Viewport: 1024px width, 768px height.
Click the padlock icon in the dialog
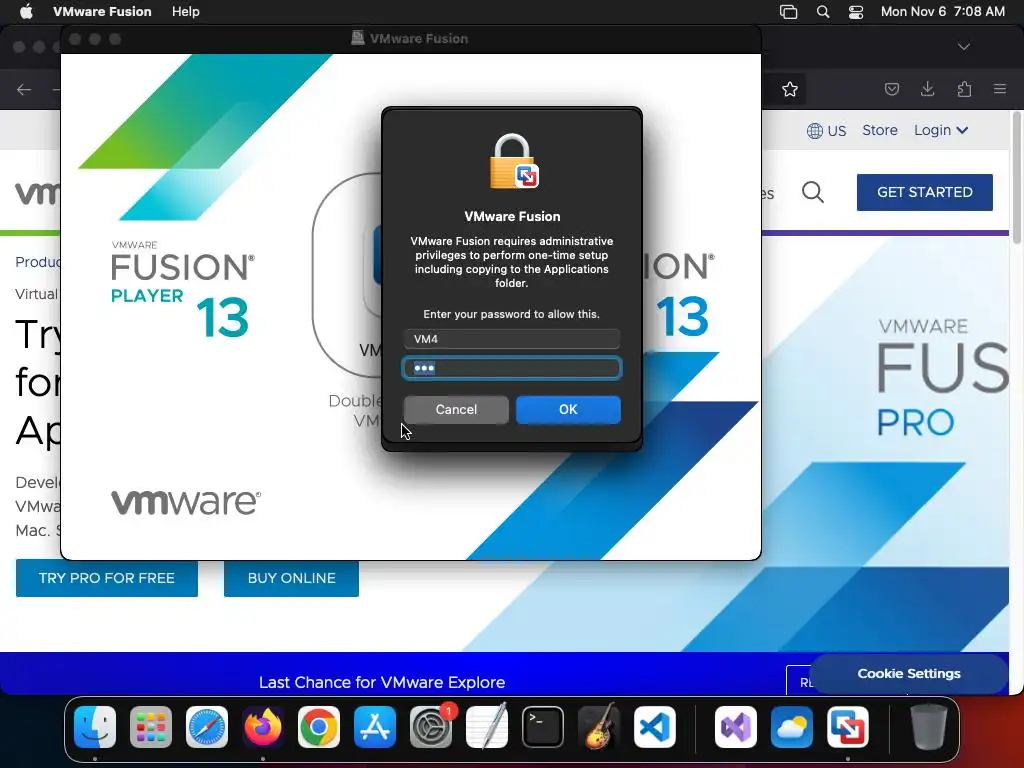pos(513,161)
